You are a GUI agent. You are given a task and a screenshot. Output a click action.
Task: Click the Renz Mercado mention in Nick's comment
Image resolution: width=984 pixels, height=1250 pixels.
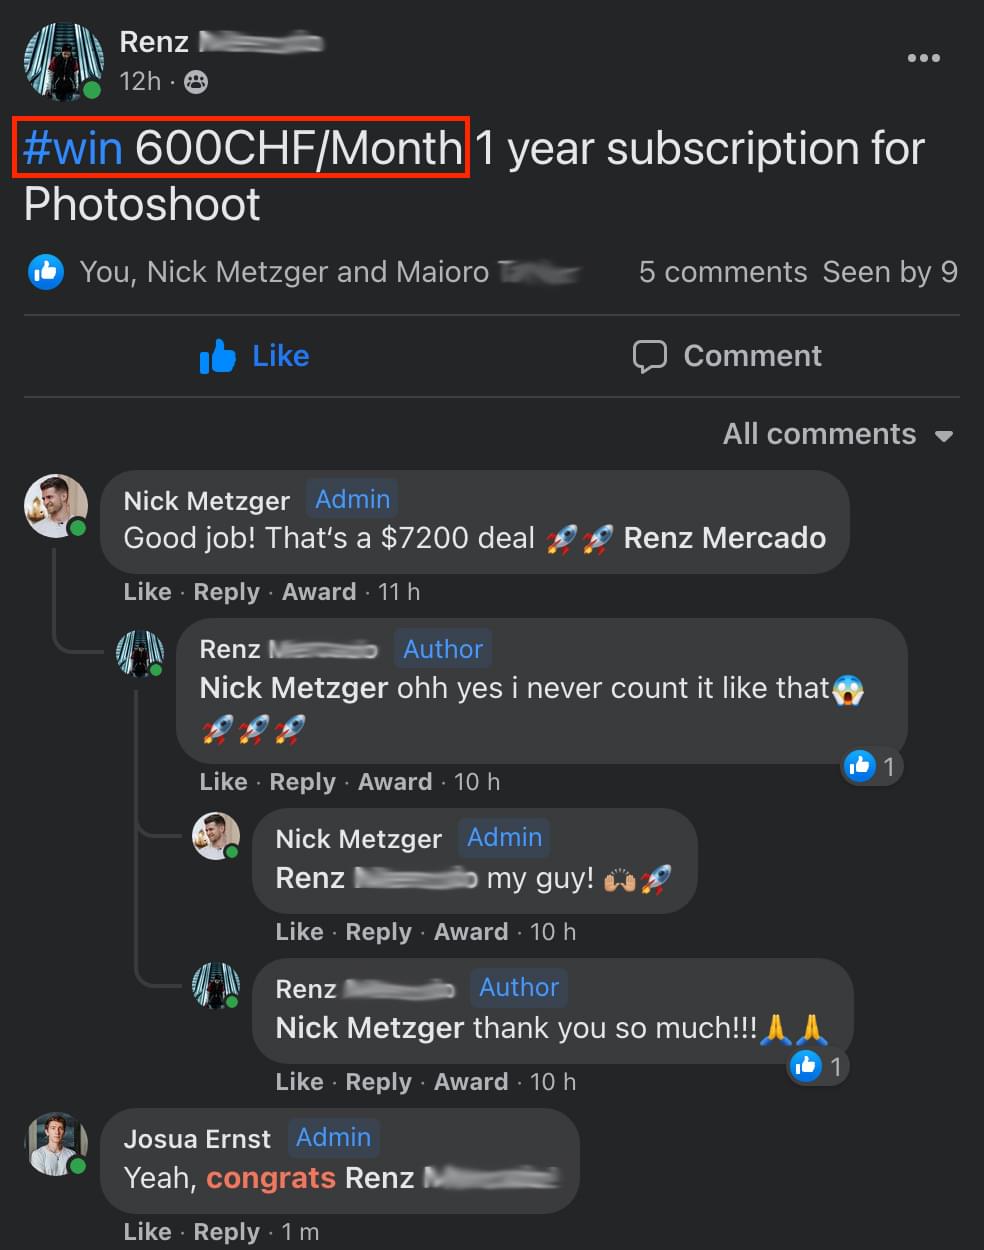[724, 538]
